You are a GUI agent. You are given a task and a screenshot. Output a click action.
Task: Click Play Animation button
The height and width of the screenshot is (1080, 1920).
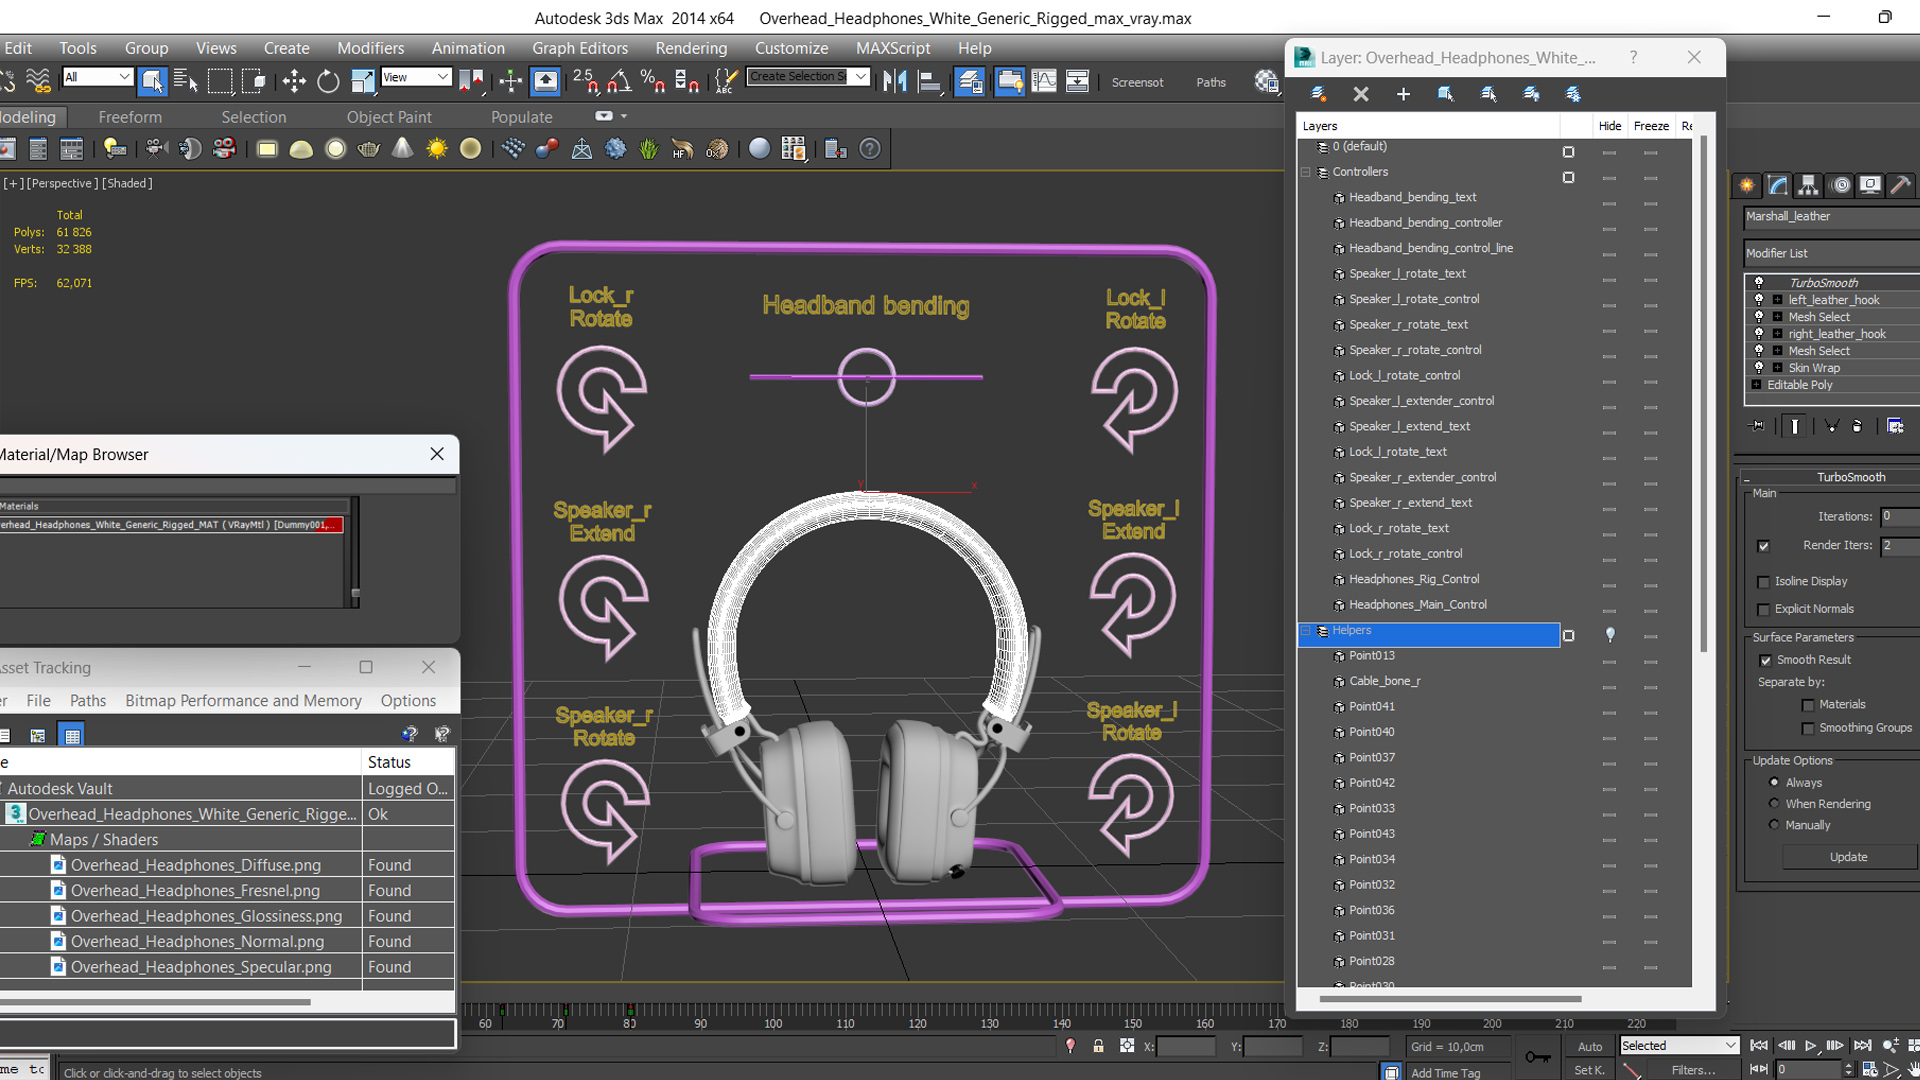1810,1046
